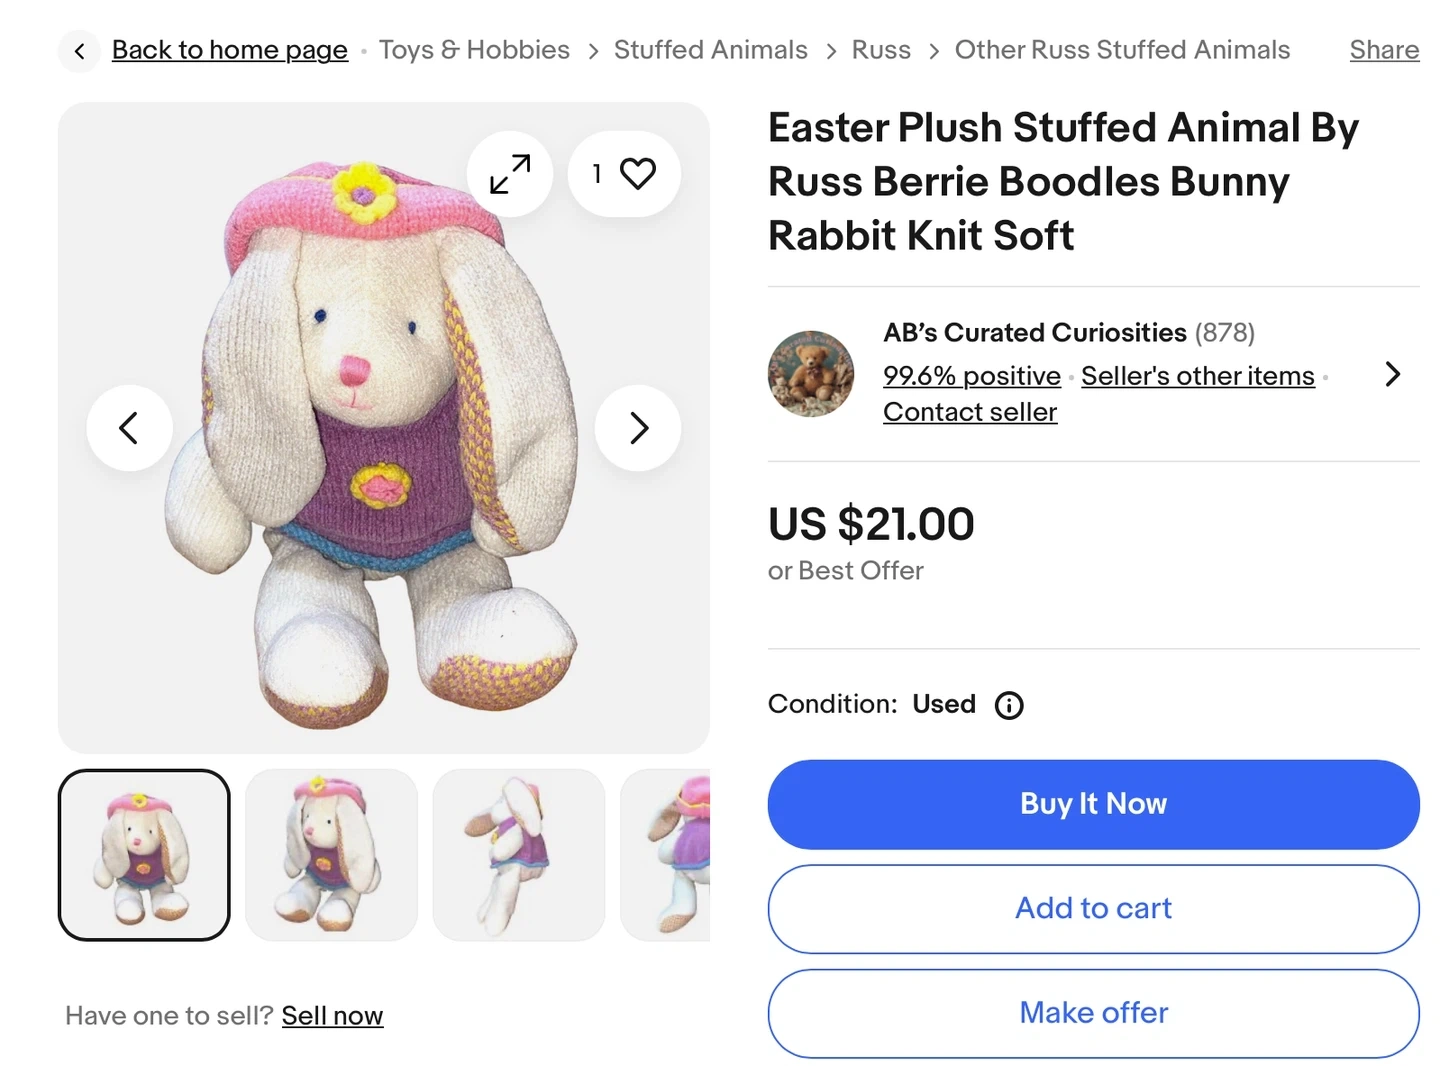Click the Add to cart button
The image size is (1440, 1066).
(1093, 908)
